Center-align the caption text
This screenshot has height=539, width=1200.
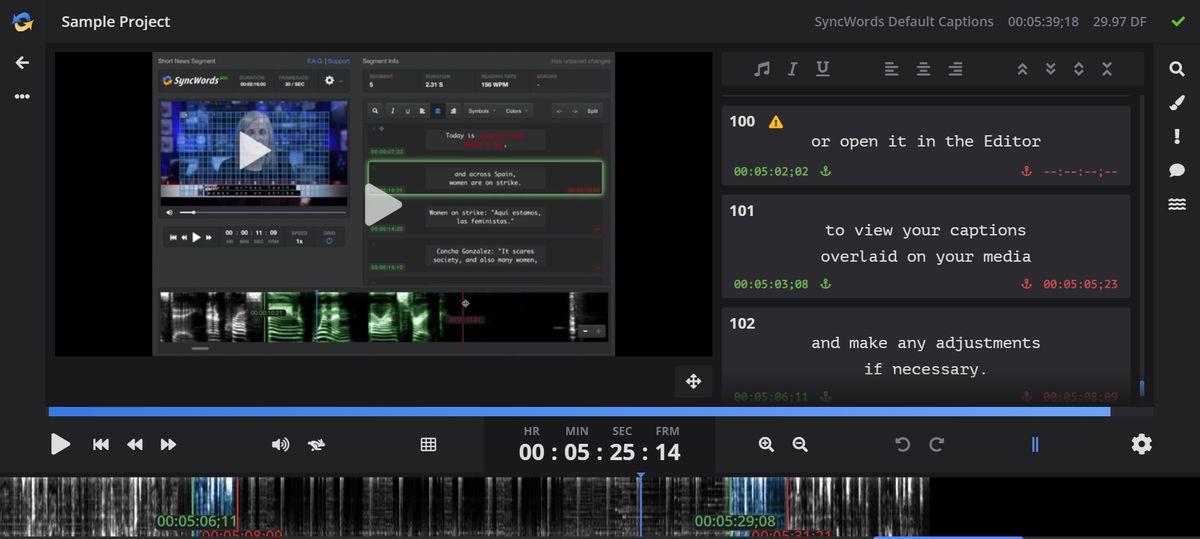923,69
